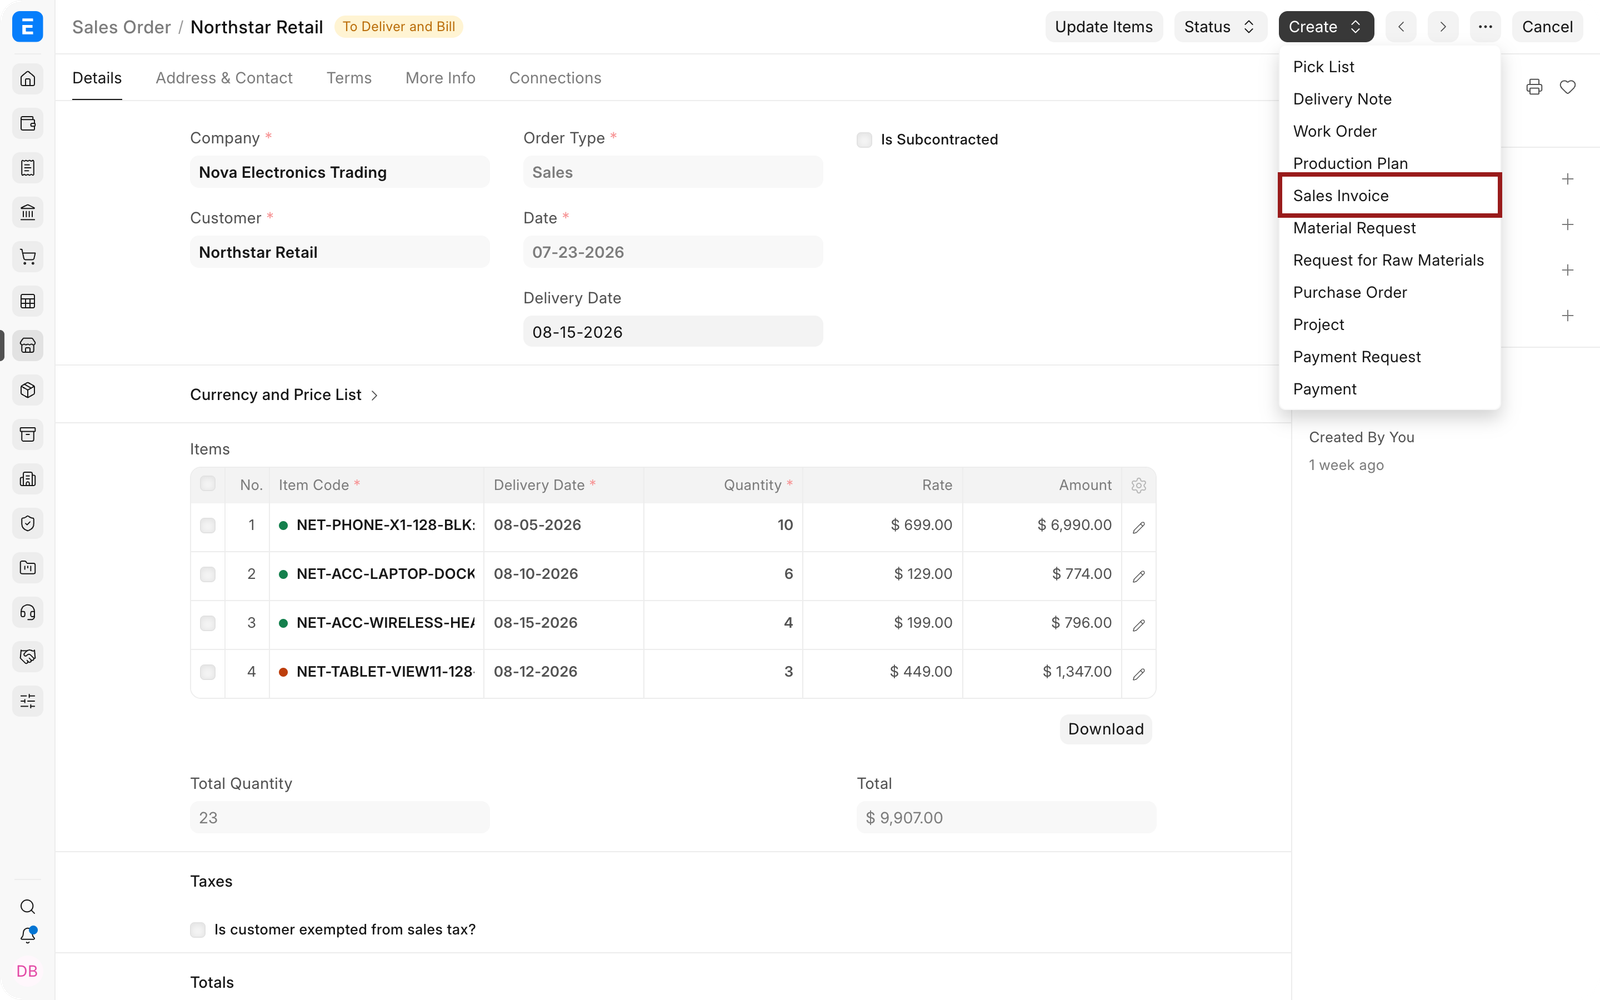Open the notifications bell
The height and width of the screenshot is (1000, 1600).
(x=28, y=936)
